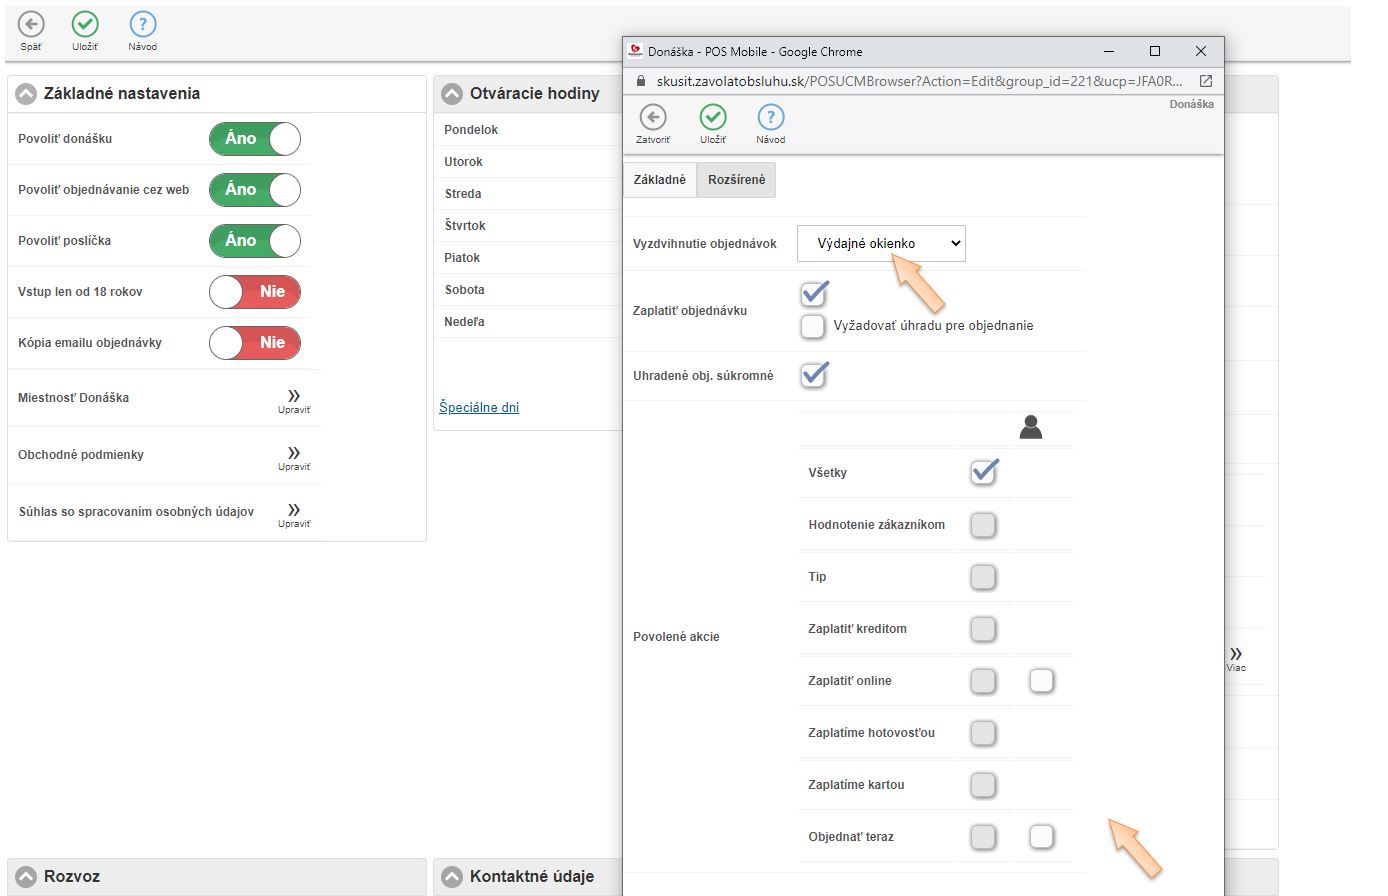Click the main page Uložiť checkmark icon
Viewport: 1388px width, 896px height.
coord(85,24)
